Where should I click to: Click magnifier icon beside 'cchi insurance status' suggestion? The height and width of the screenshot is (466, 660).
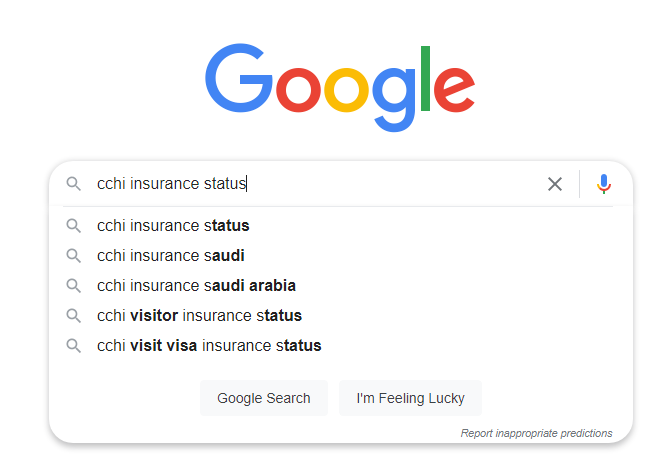pyautogui.click(x=74, y=226)
